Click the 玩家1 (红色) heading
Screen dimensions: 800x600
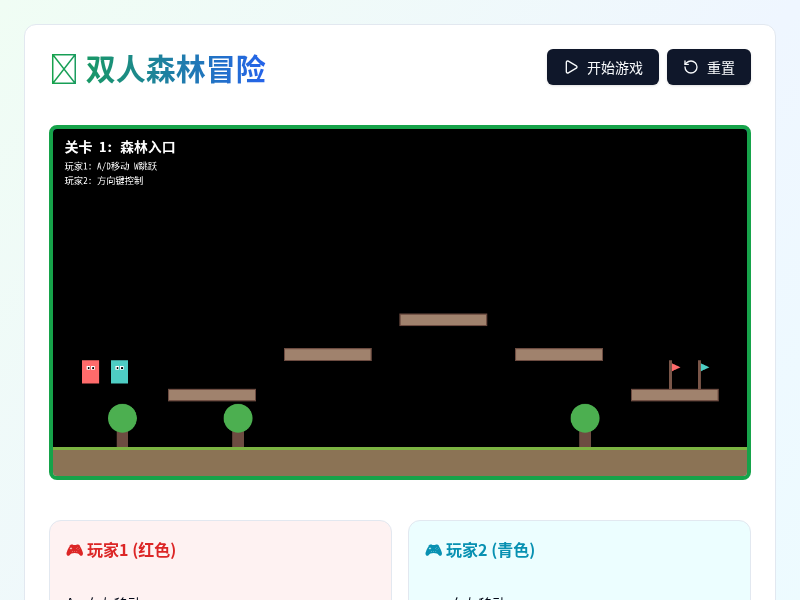[x=131, y=550]
